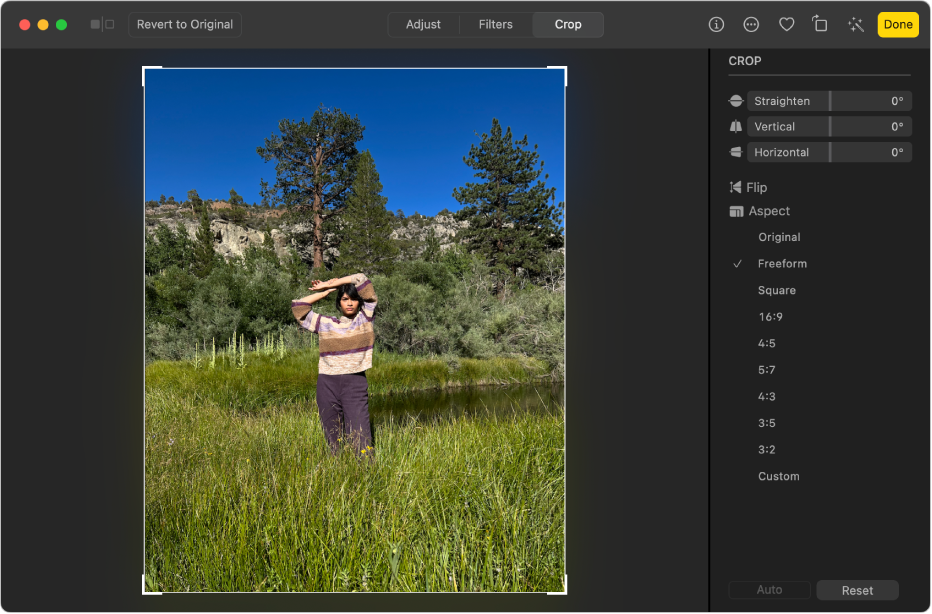Click the Aspect icon
The width and height of the screenshot is (932, 614).
tap(737, 211)
